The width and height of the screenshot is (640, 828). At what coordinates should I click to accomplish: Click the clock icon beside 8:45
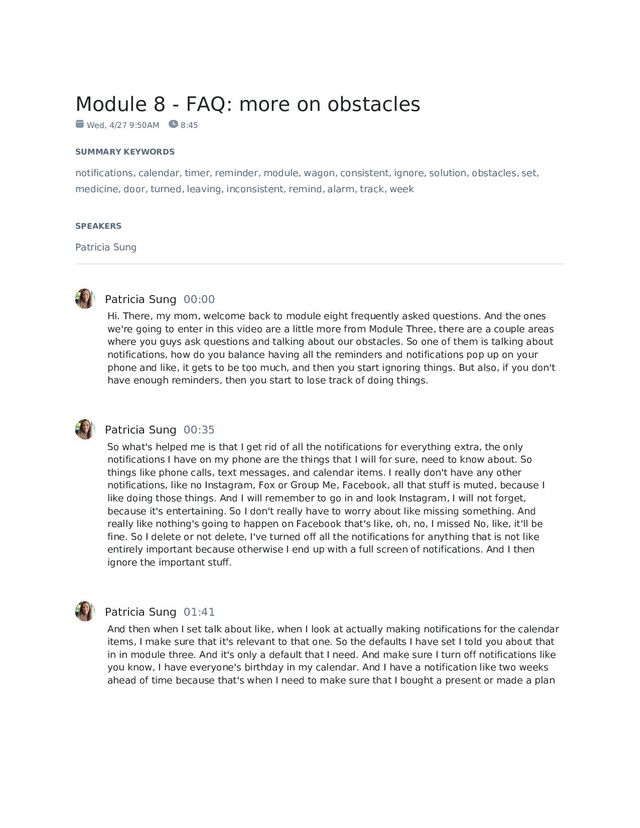pyautogui.click(x=173, y=124)
